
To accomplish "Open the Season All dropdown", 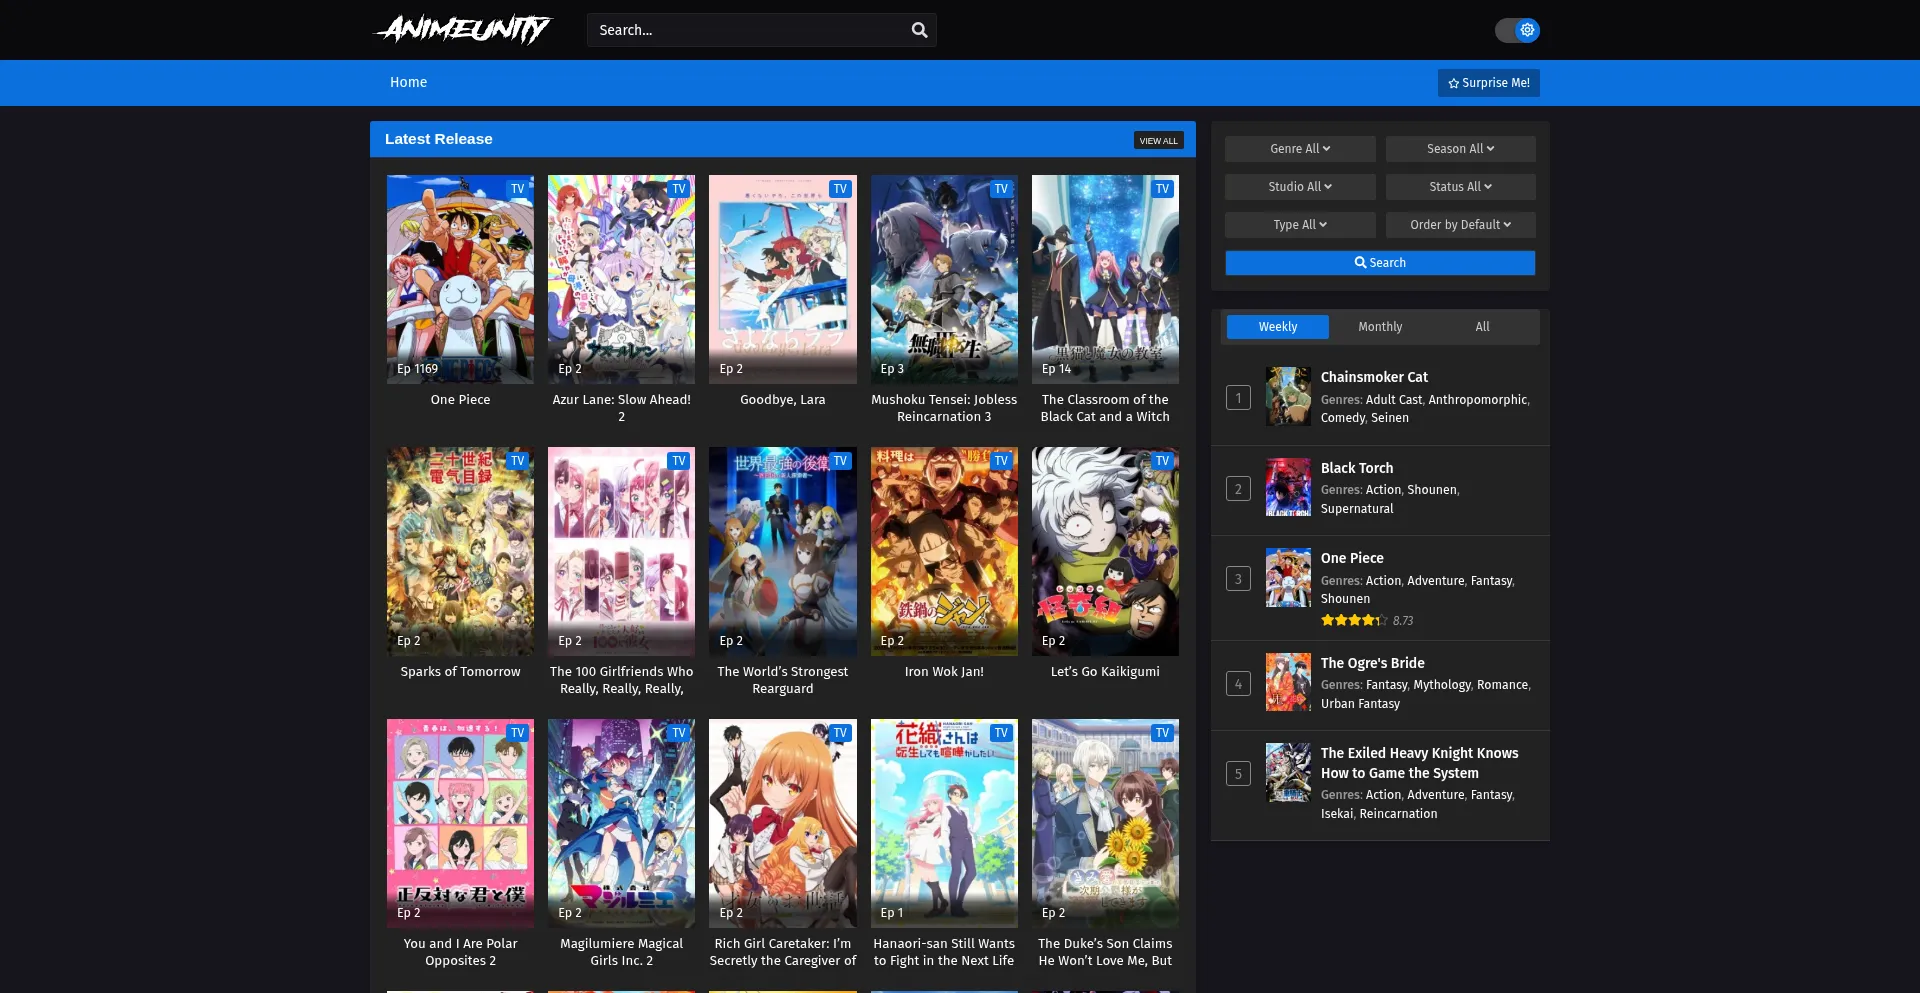I will tap(1460, 149).
